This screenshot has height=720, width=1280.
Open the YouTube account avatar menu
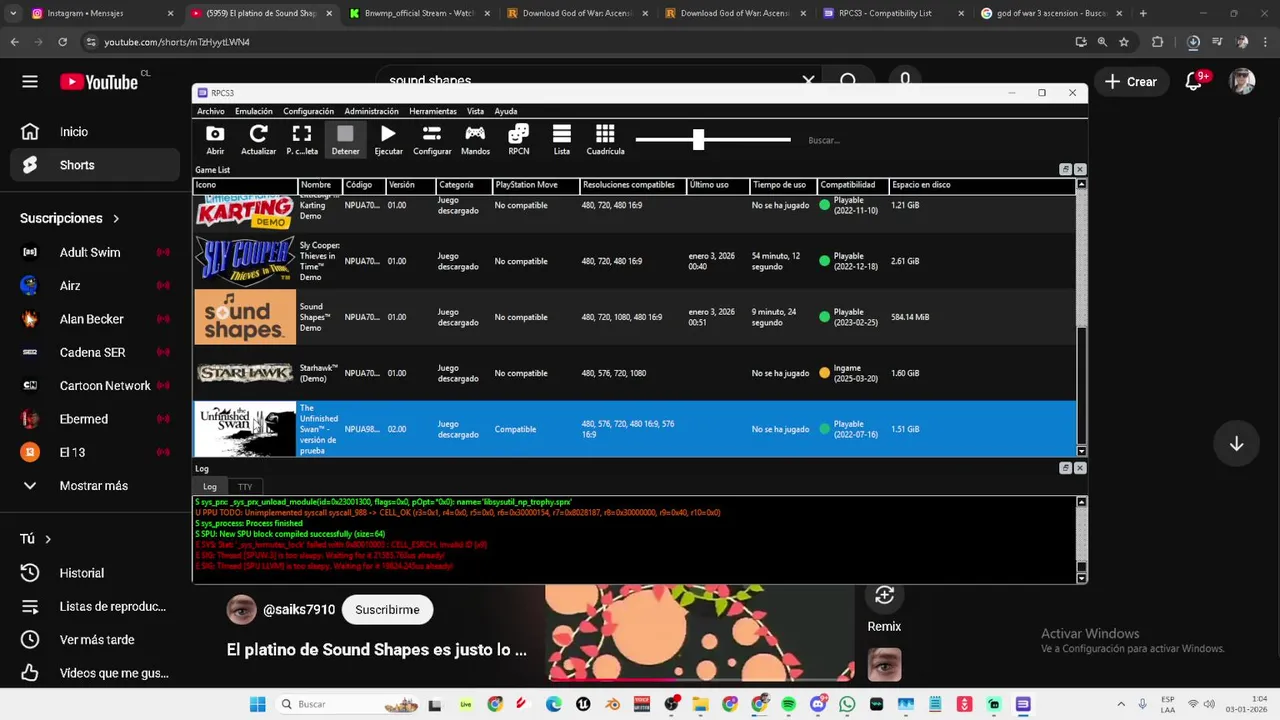click(1242, 82)
